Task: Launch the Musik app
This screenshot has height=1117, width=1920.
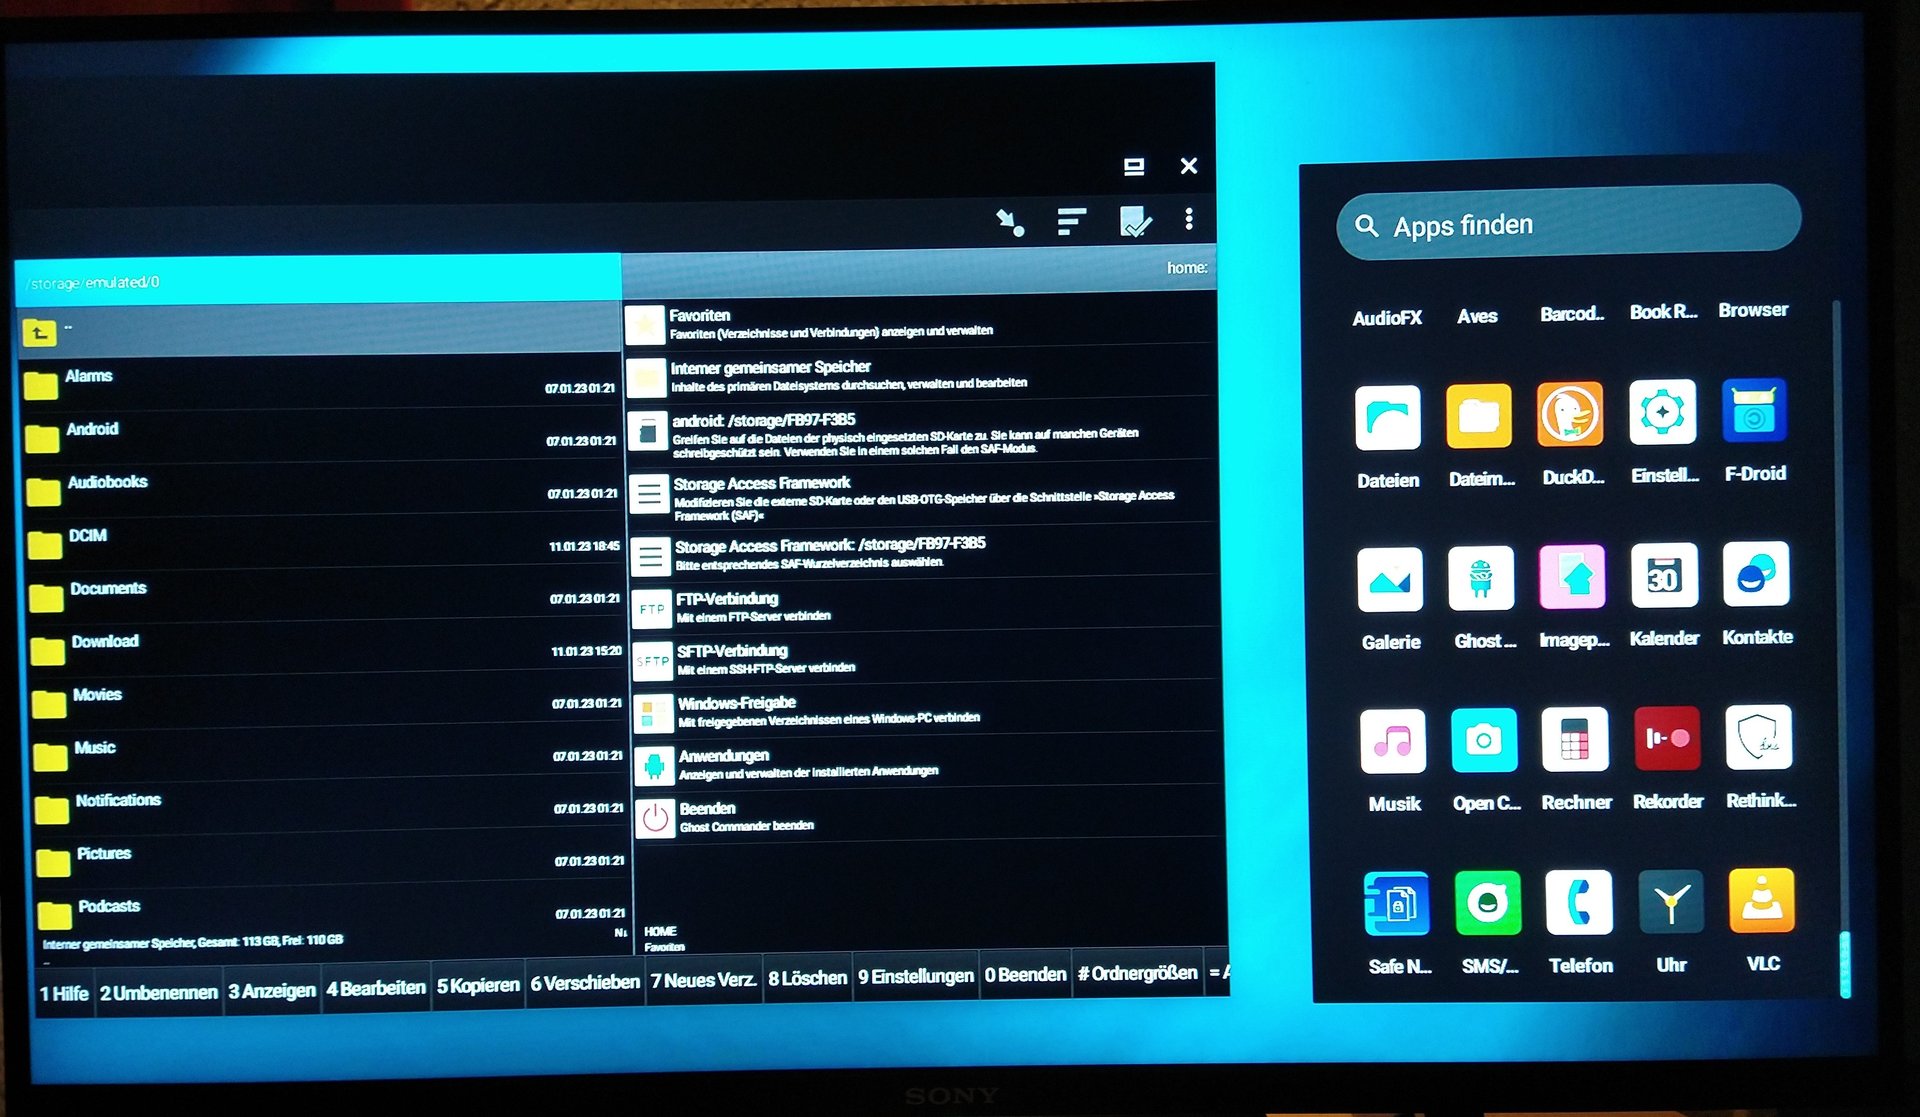Action: coord(1393,742)
